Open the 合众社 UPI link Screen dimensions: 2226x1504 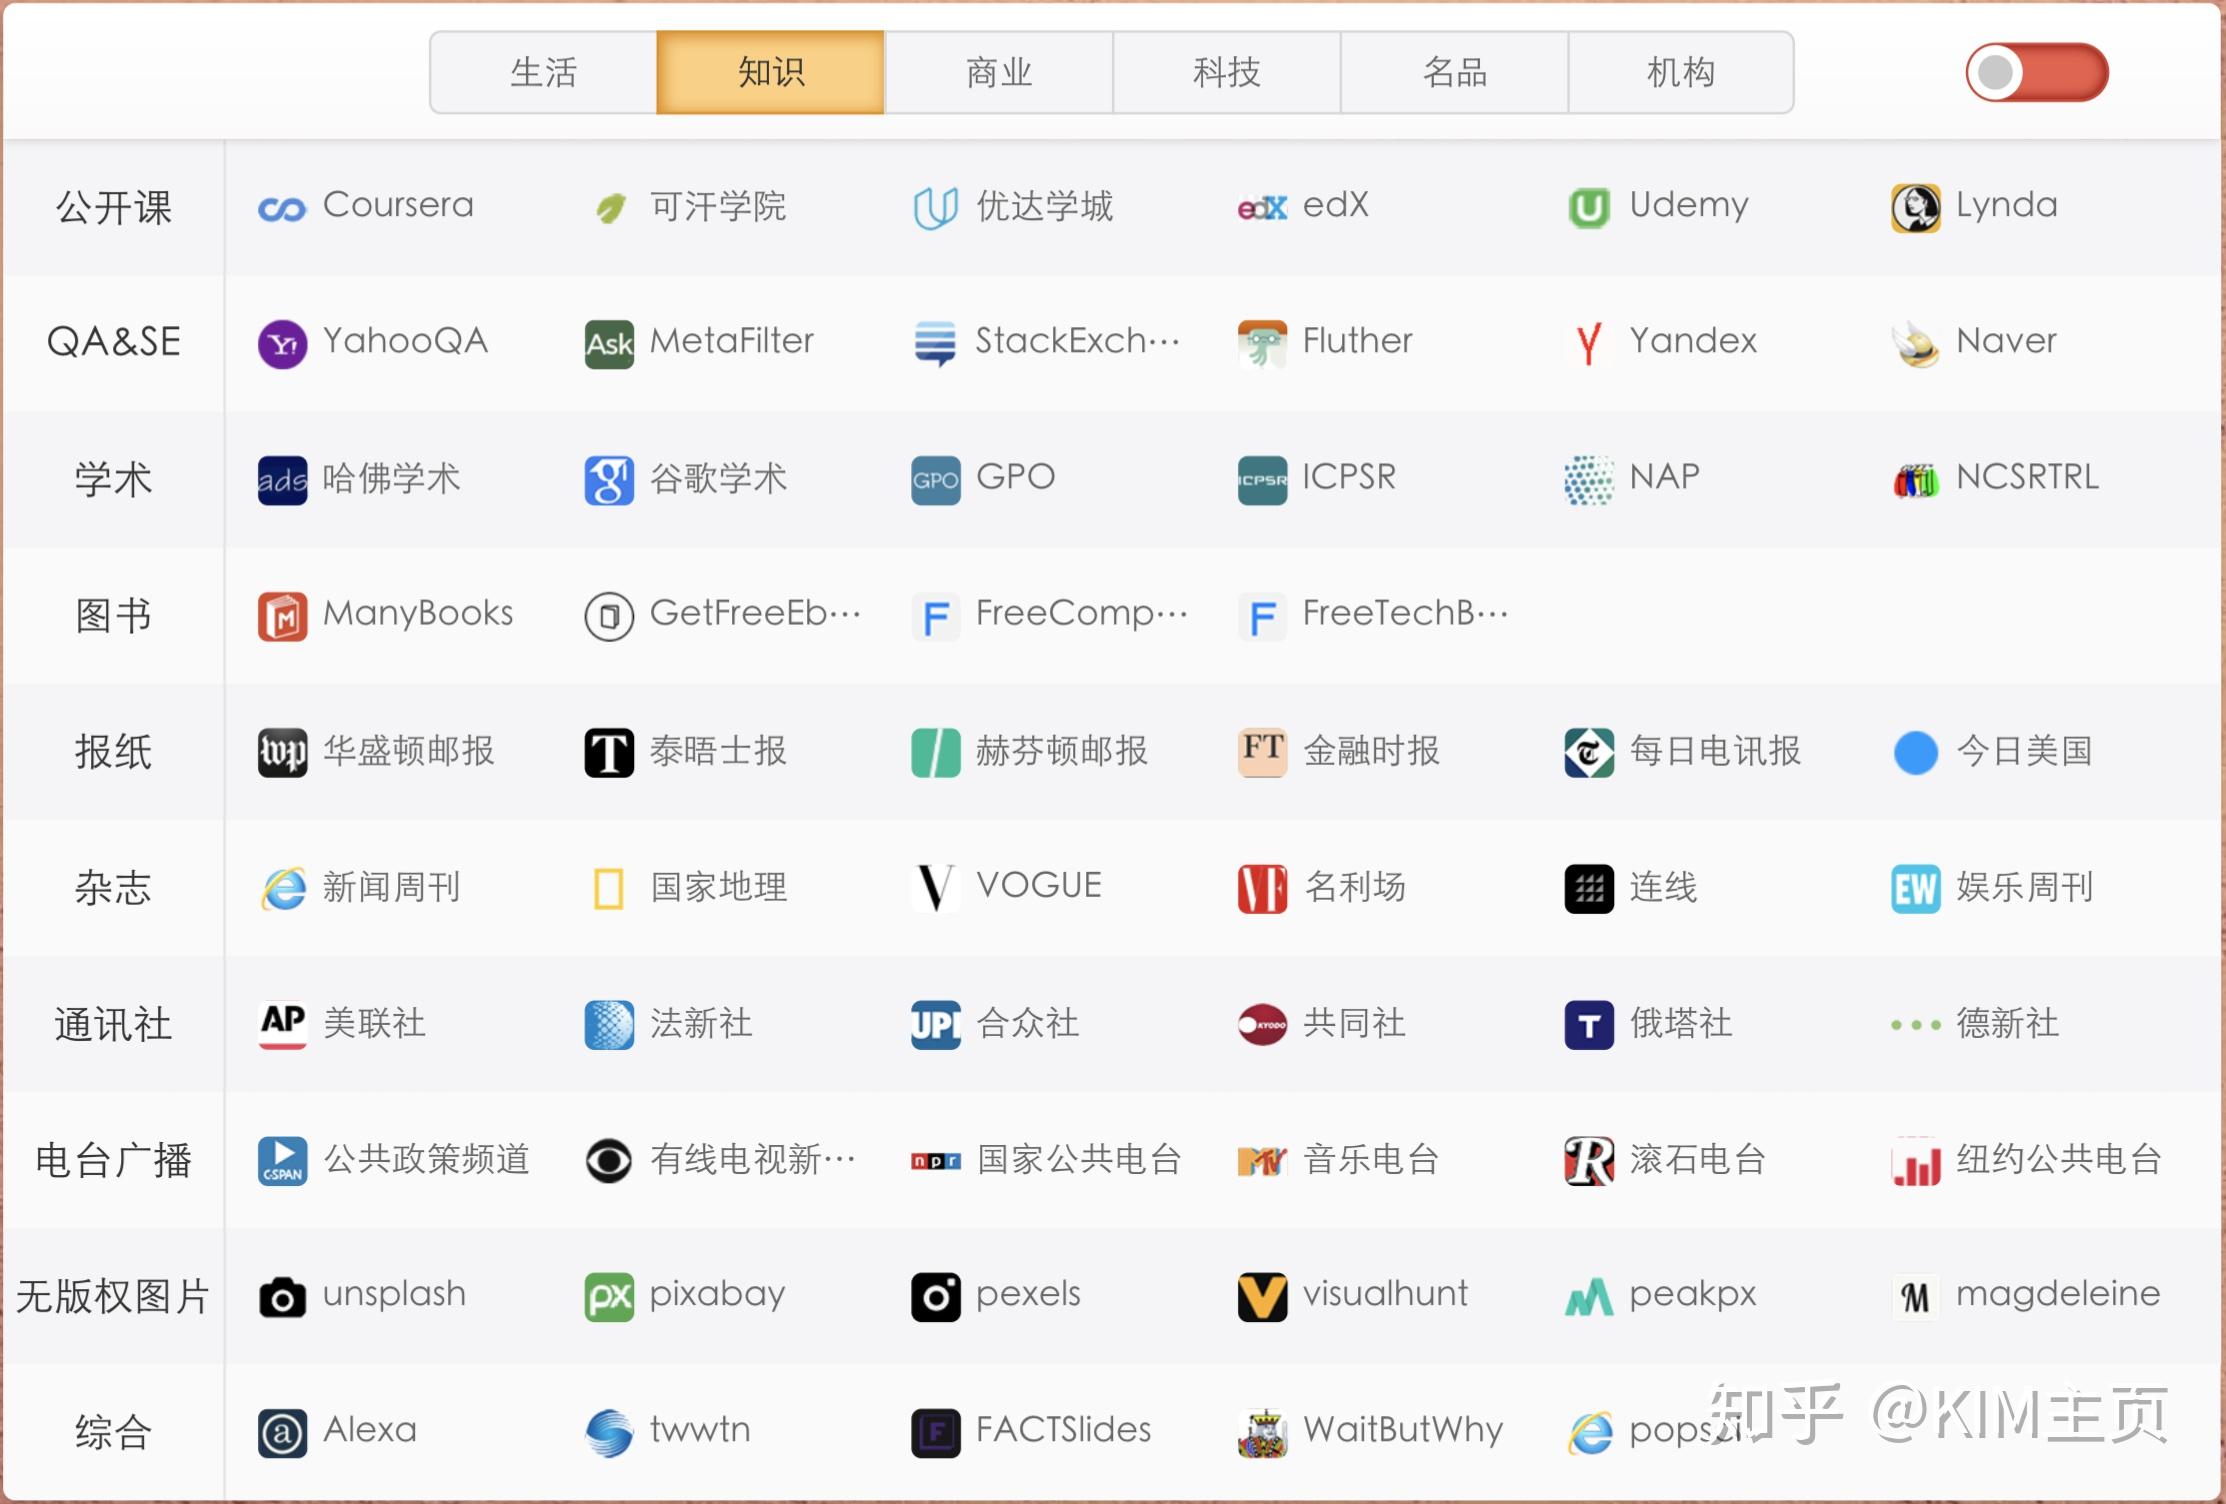click(x=996, y=1024)
